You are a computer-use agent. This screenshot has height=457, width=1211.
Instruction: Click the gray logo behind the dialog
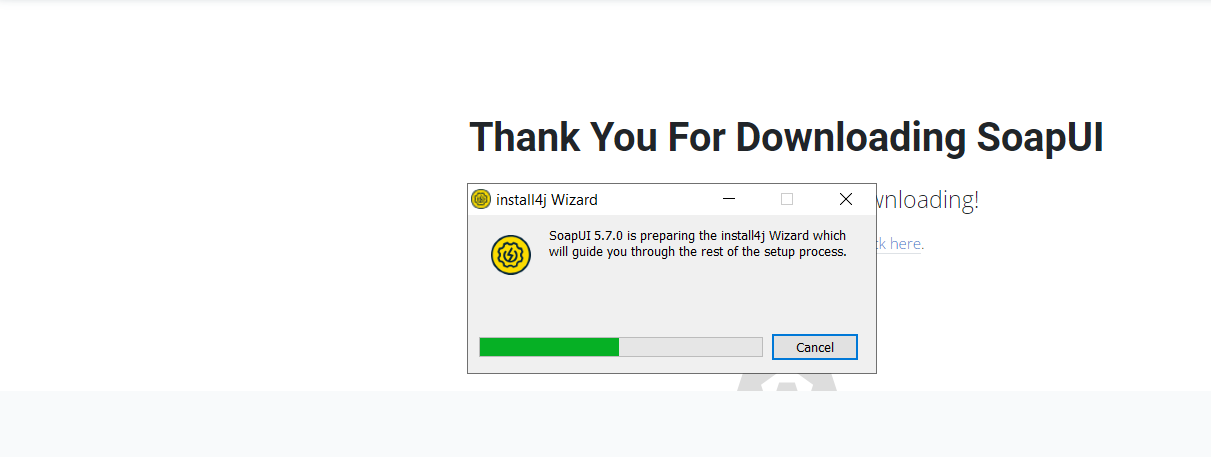coord(788,382)
